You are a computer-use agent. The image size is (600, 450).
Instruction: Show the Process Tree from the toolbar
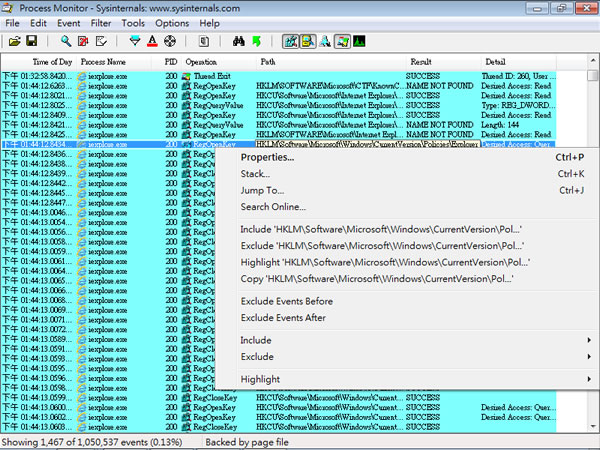click(204, 41)
